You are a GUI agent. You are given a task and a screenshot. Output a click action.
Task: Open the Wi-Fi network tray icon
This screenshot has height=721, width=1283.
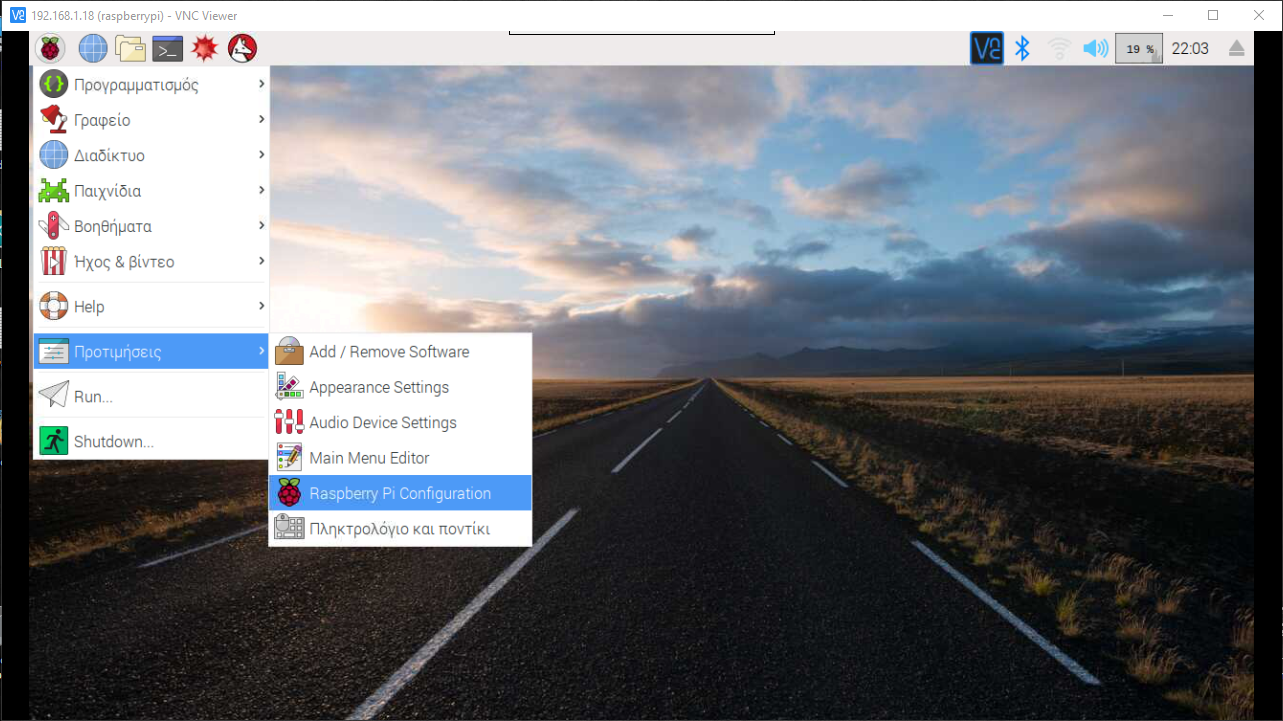click(x=1059, y=48)
